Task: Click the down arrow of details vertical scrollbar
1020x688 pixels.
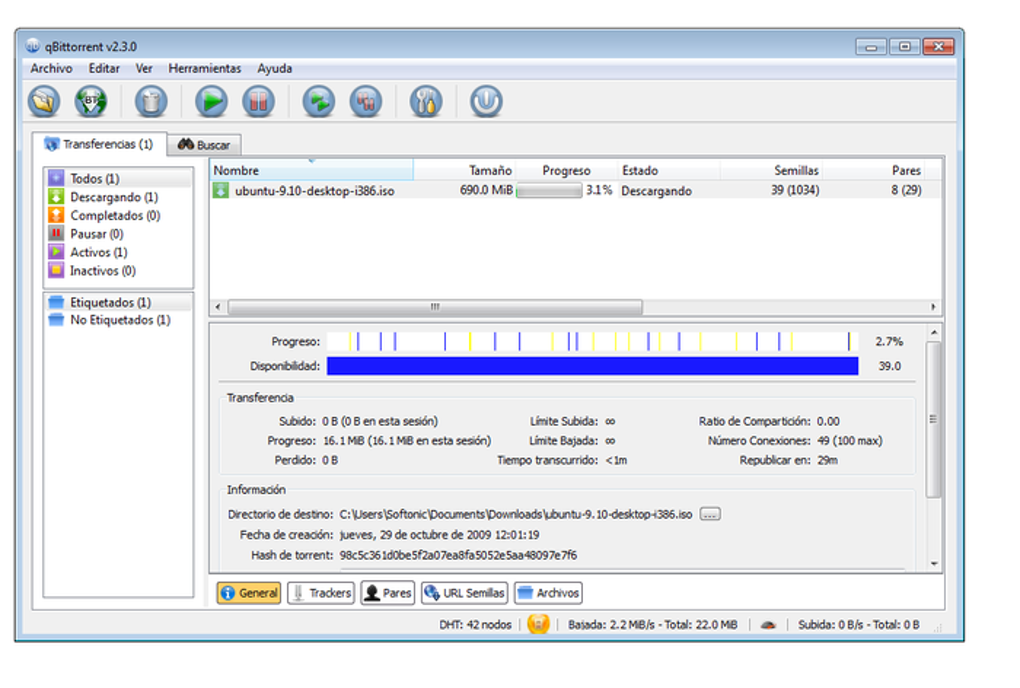Action: [934, 564]
